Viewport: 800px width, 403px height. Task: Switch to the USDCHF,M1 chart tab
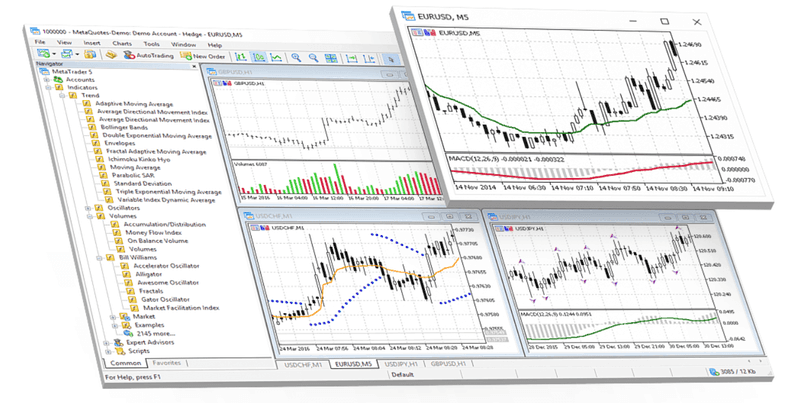click(x=303, y=364)
